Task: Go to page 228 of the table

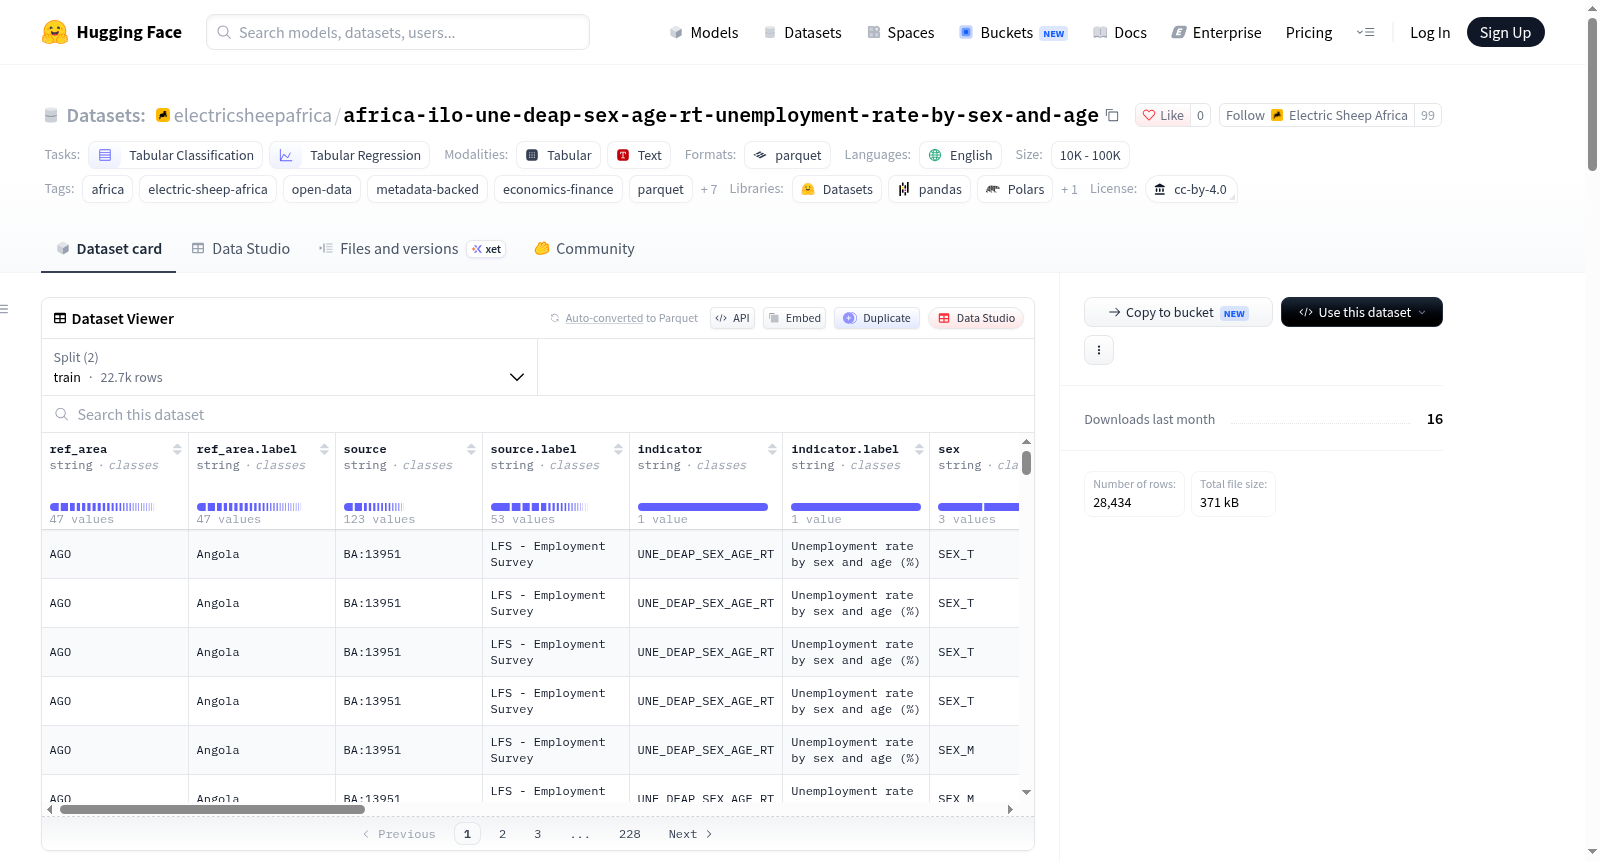Action: pos(630,834)
